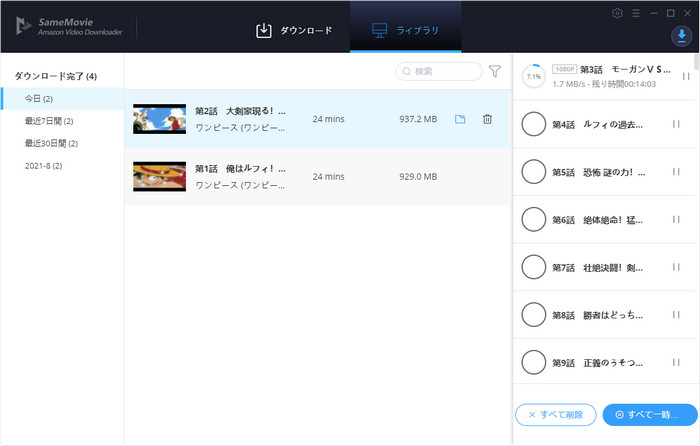Click the ワンピース subtitle under 第1話
This screenshot has height=446, width=700.
tap(240, 185)
